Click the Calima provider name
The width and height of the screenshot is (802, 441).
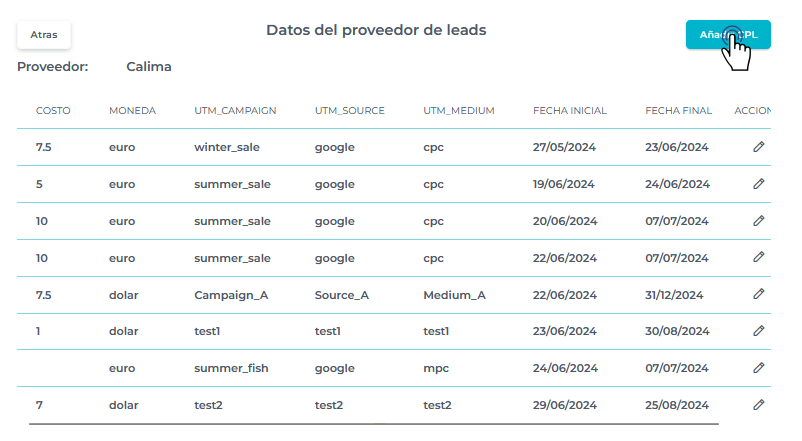(x=149, y=67)
